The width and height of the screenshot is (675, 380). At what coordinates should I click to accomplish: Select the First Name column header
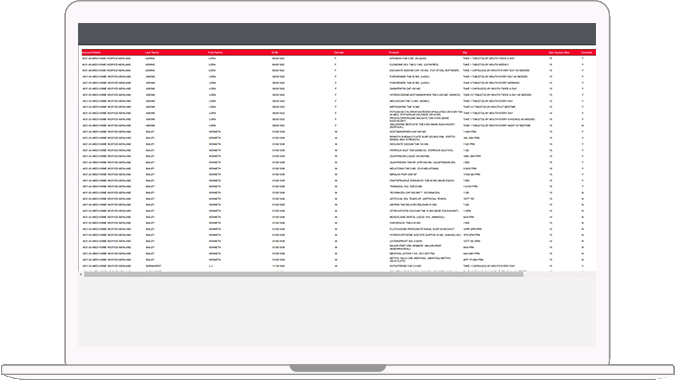coord(215,53)
